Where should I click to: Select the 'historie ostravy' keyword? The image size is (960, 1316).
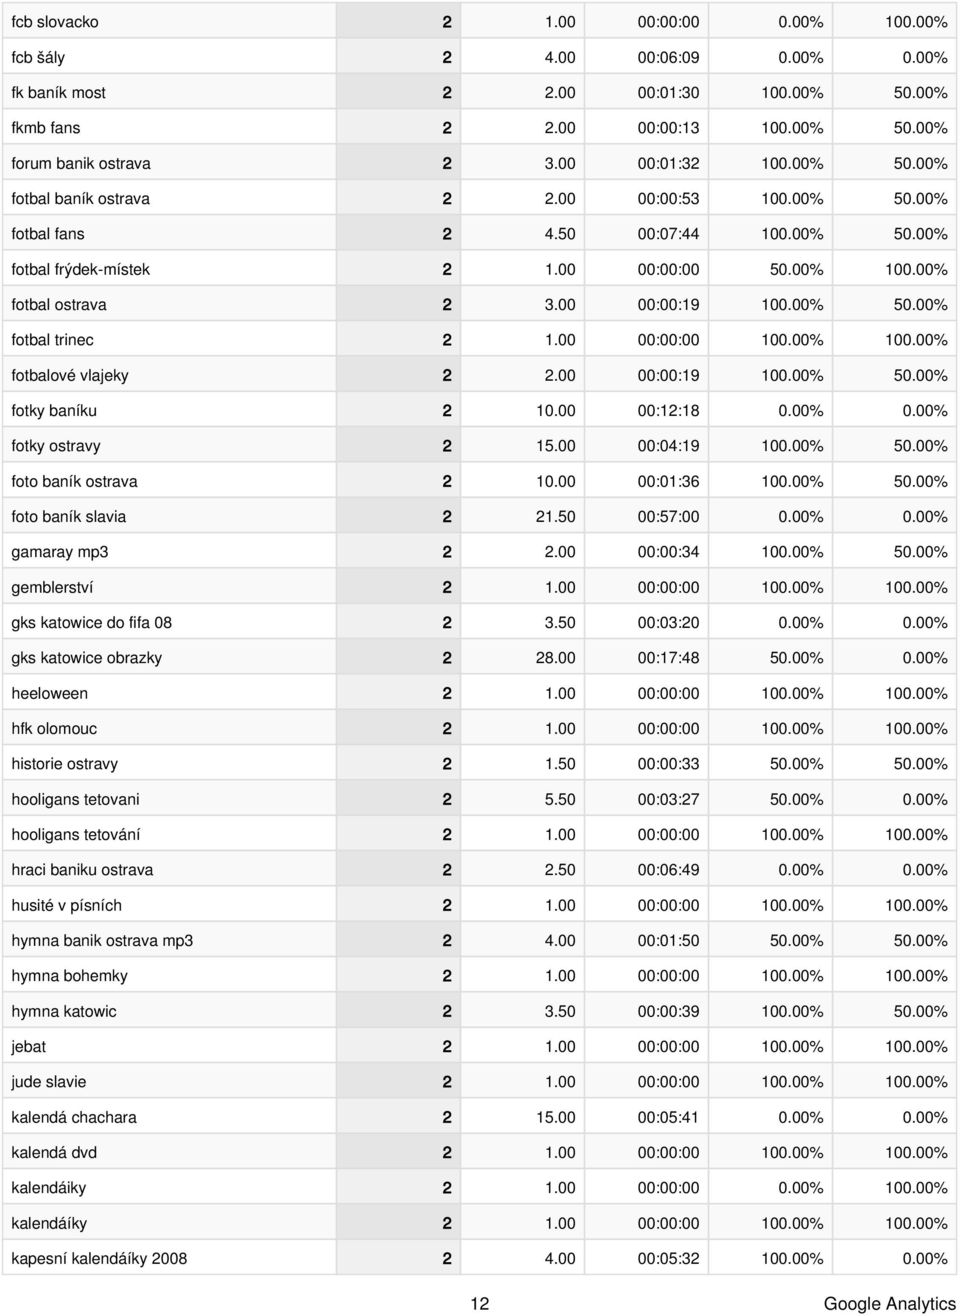click(65, 764)
